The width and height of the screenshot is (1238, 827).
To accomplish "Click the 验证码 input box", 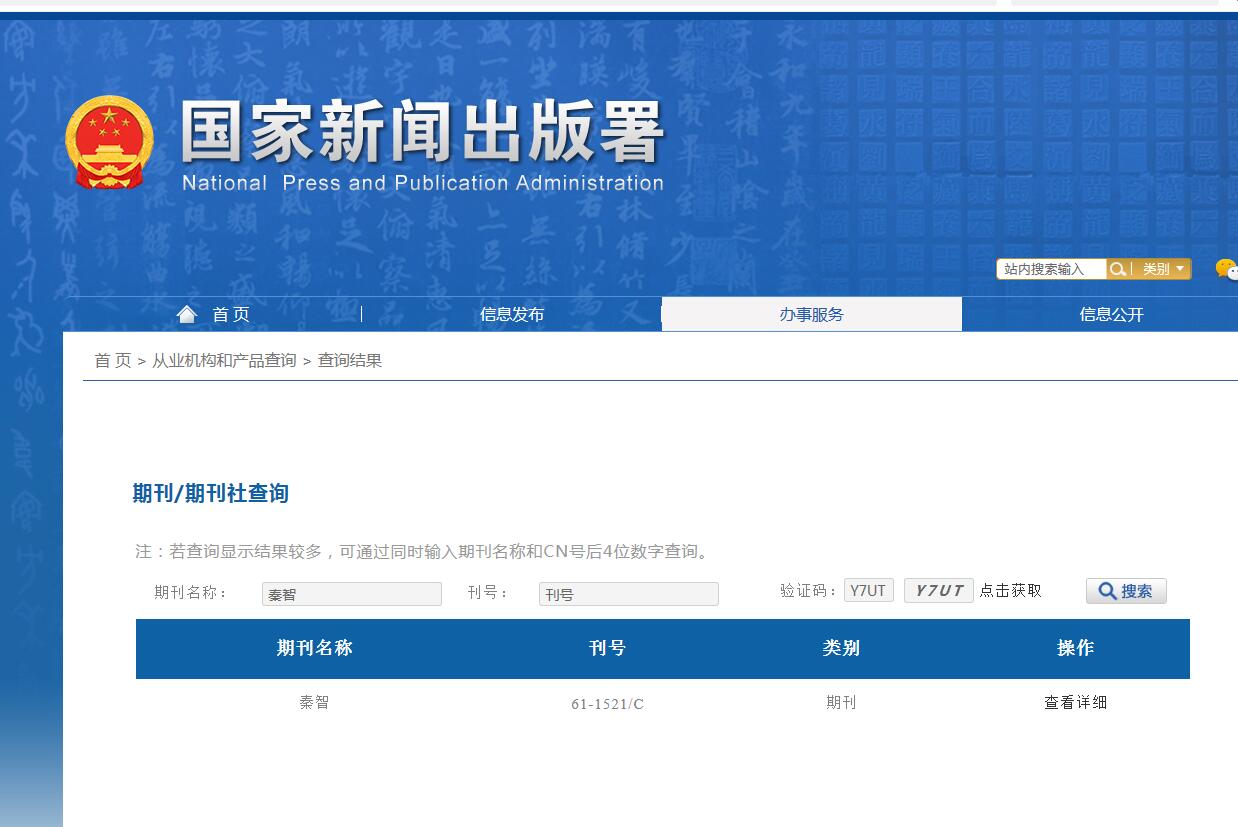I will point(868,590).
